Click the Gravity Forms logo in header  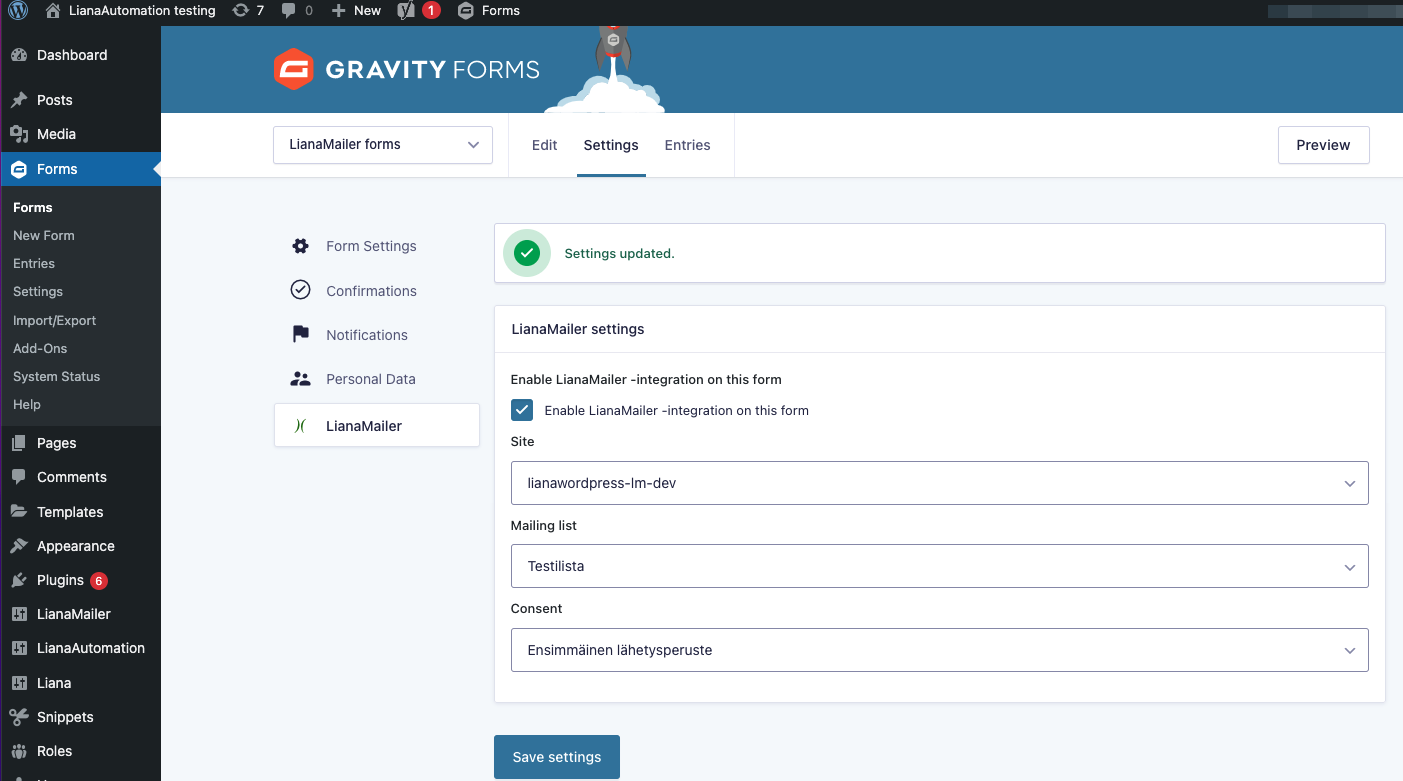pyautogui.click(x=406, y=69)
